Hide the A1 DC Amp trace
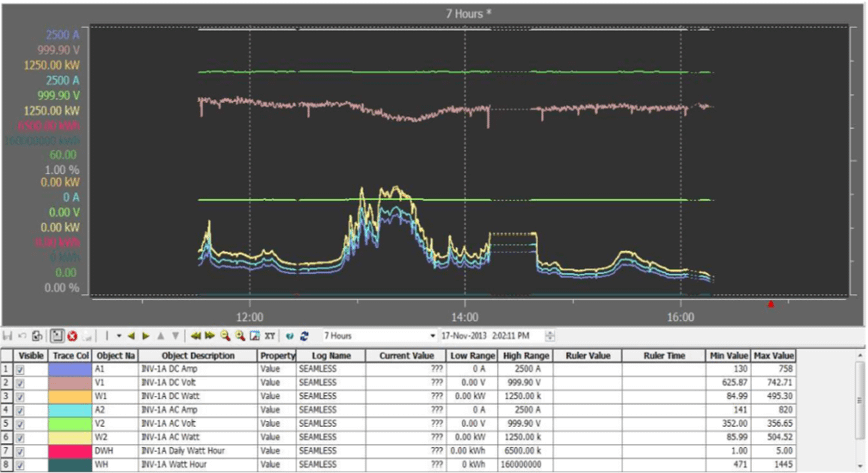 [20, 368]
